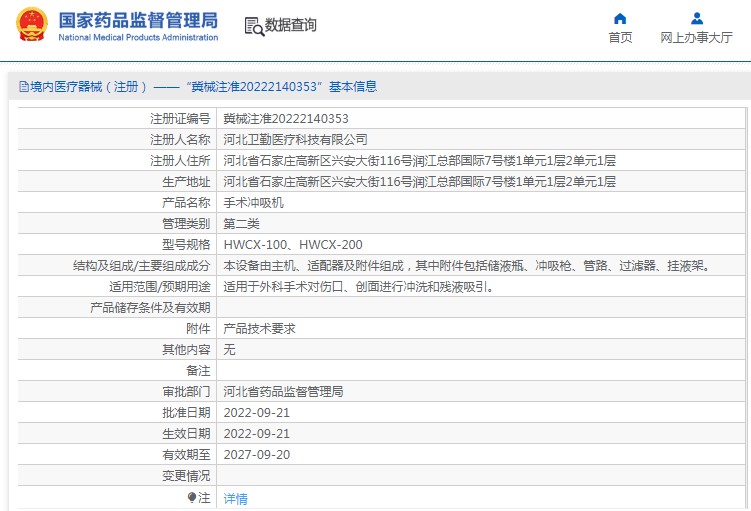Click the English National Medical Products Administration text

tap(138, 37)
